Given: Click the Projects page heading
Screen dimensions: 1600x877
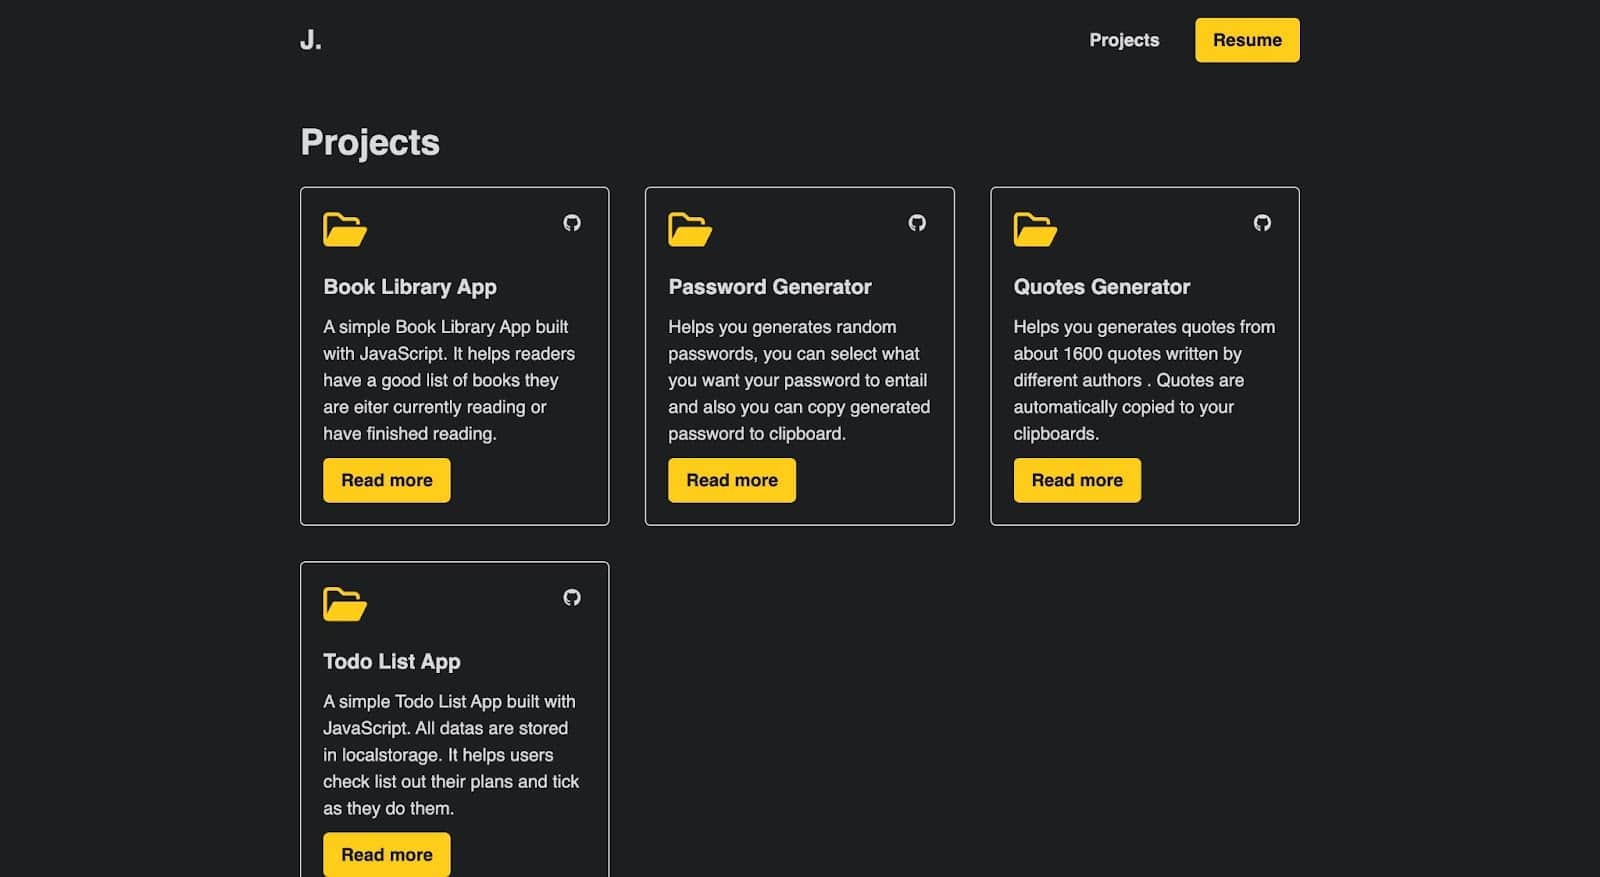Looking at the screenshot, I should coord(370,142).
